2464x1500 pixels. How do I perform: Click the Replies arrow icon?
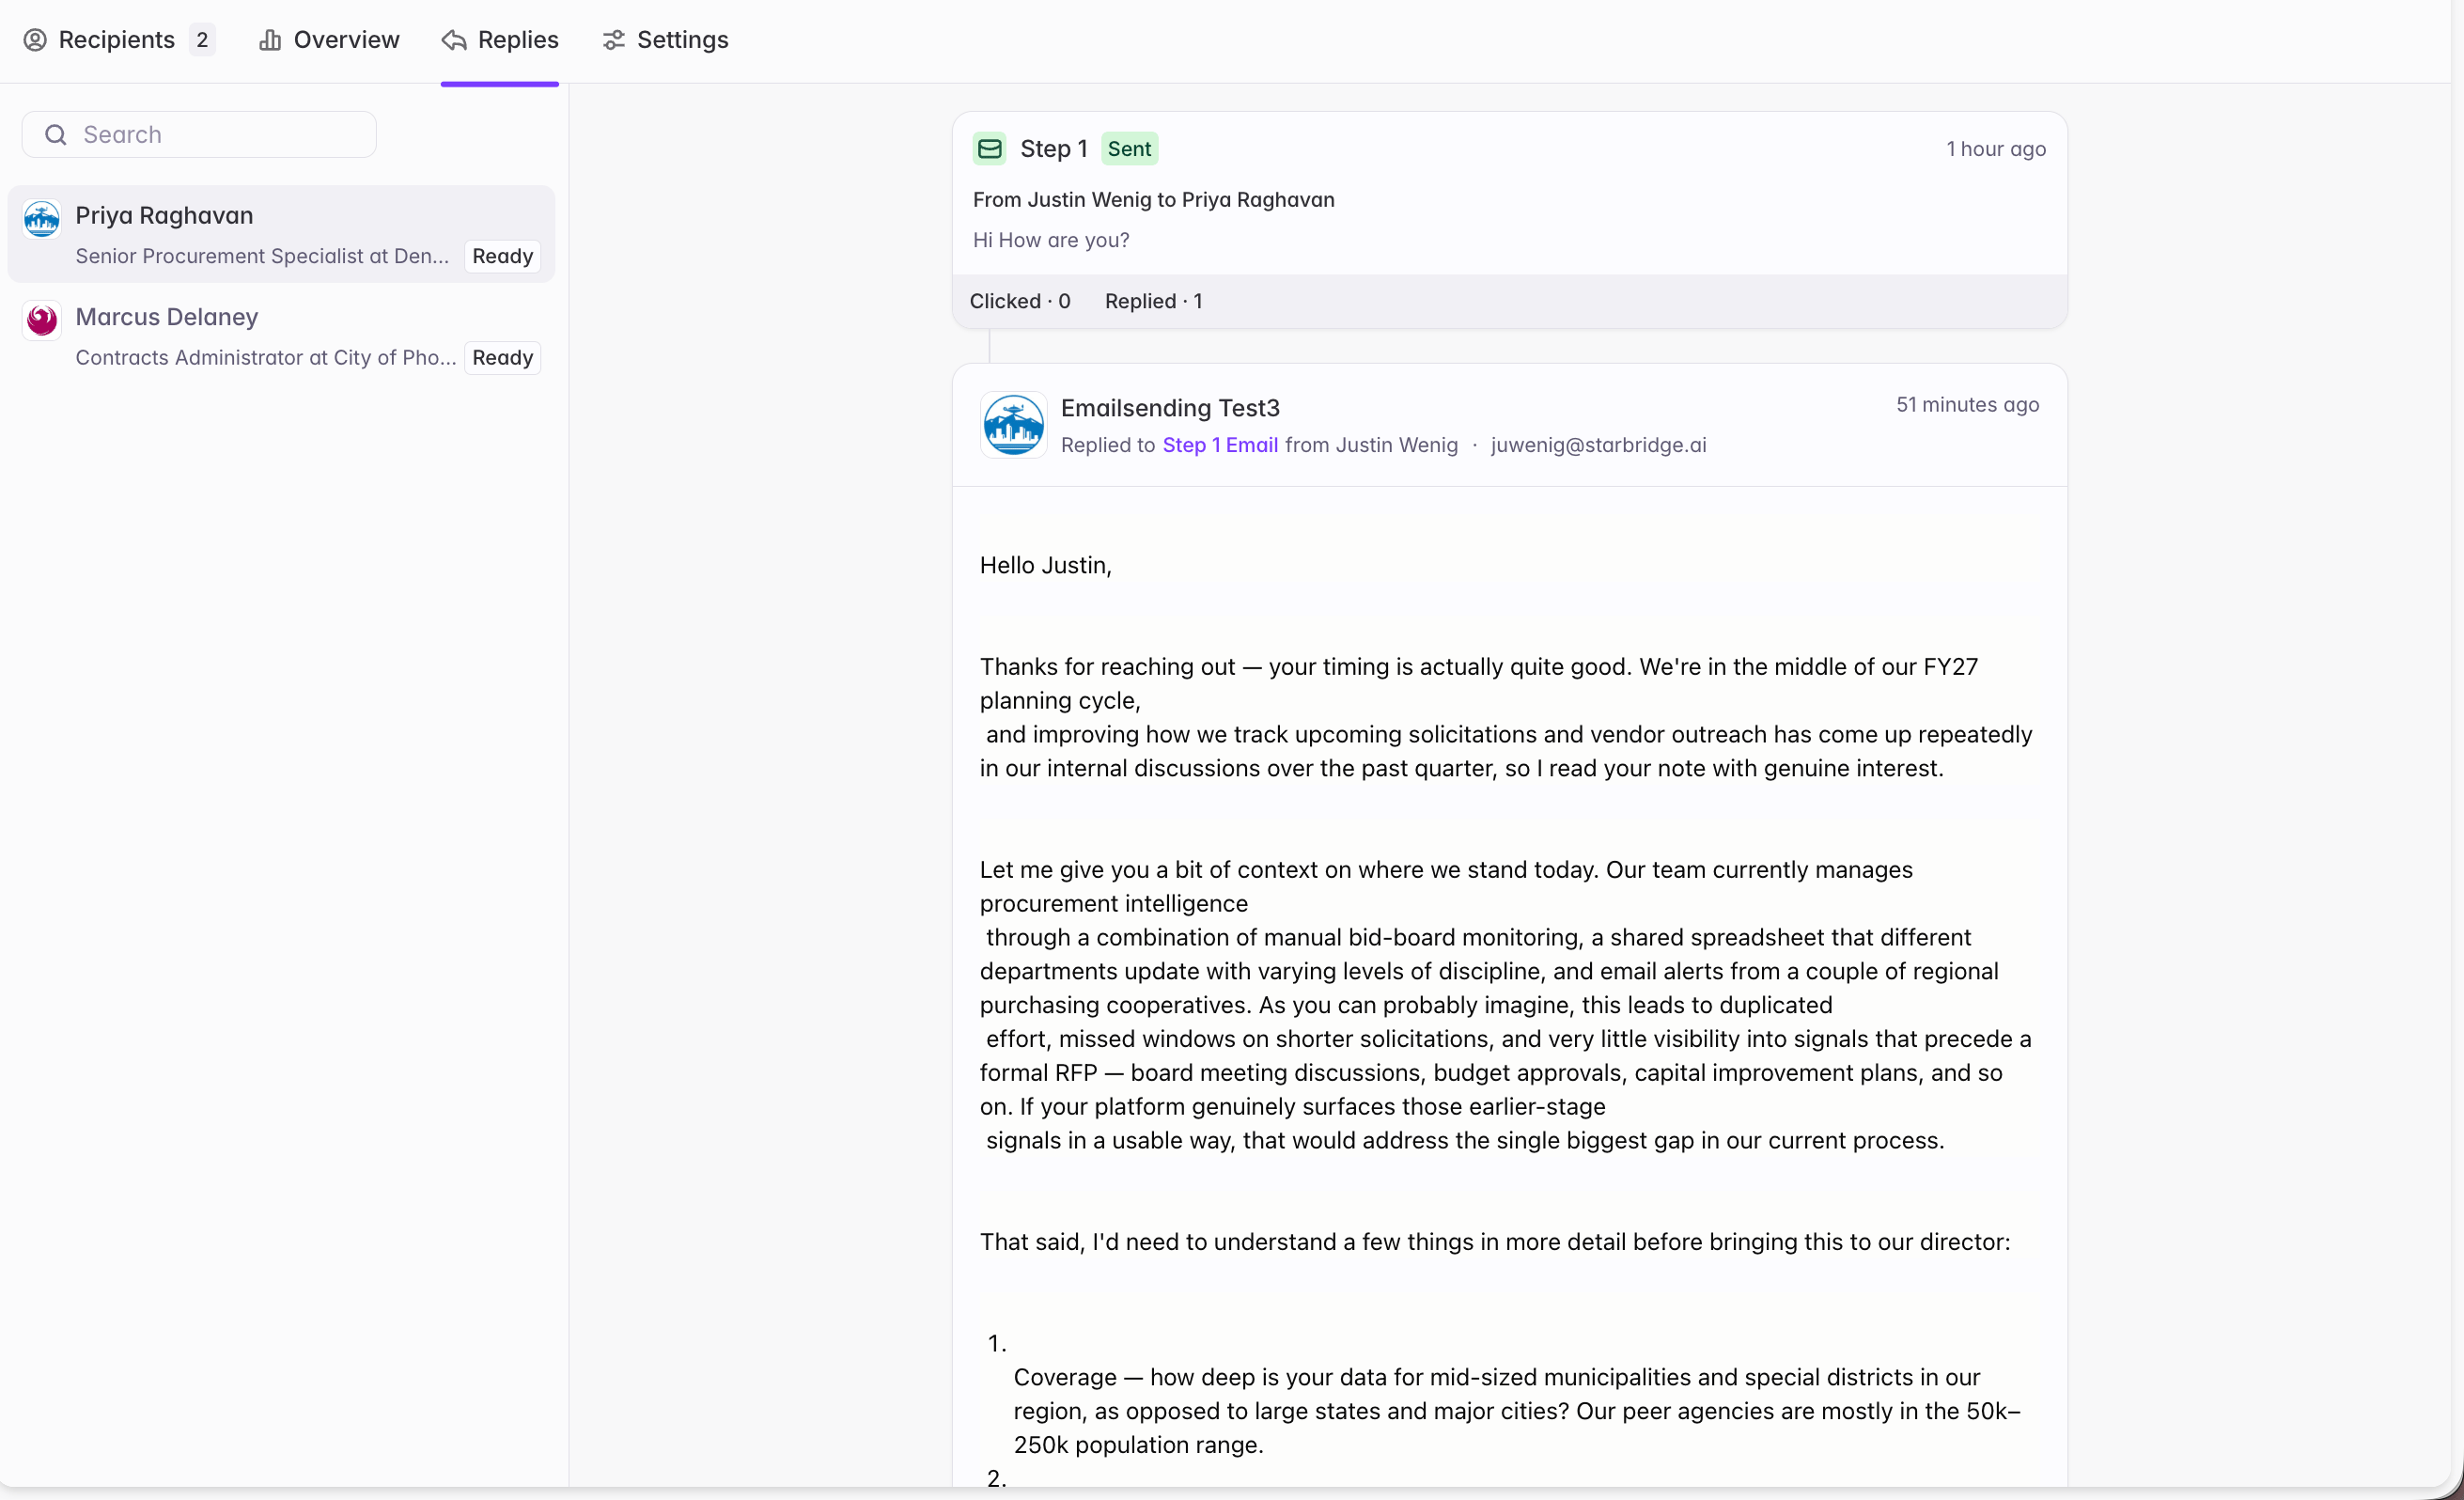tap(454, 40)
